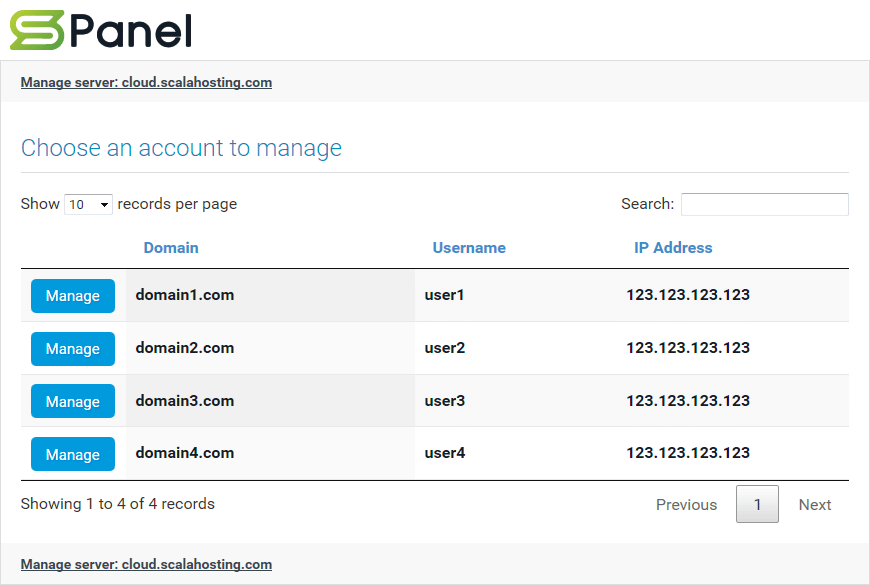This screenshot has width=870, height=585.
Task: Manage the domain4.com account
Action: 72,453
